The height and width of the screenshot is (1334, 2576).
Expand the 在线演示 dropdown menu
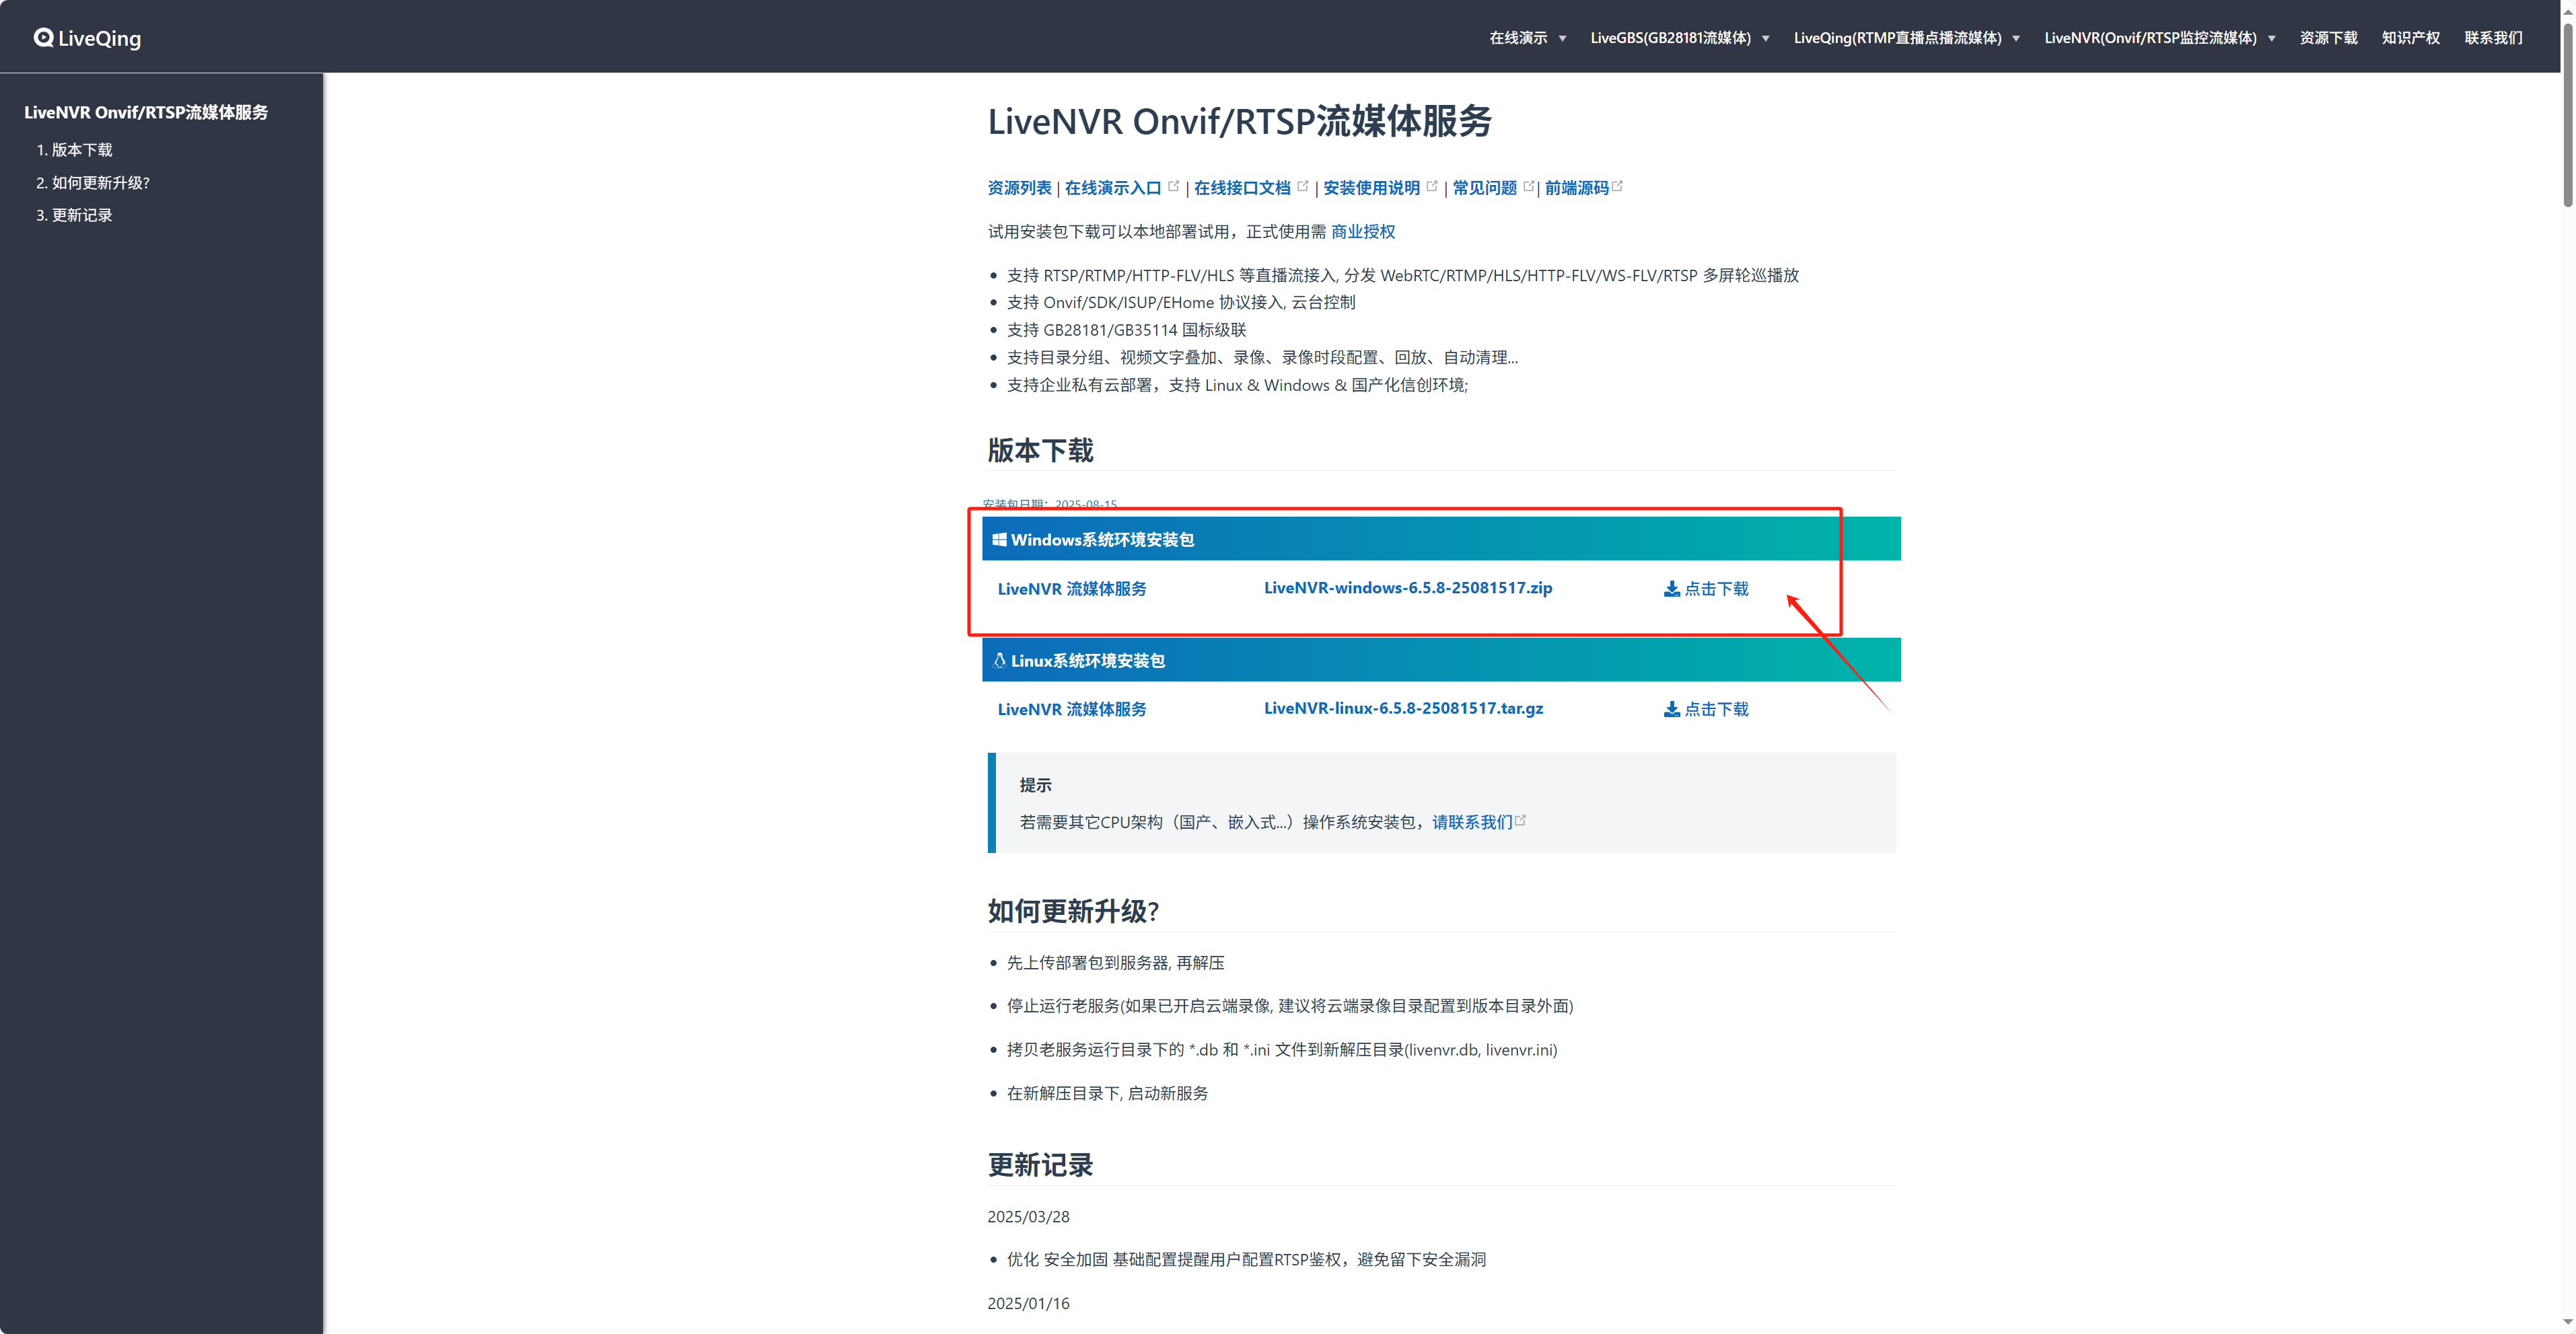[1527, 38]
